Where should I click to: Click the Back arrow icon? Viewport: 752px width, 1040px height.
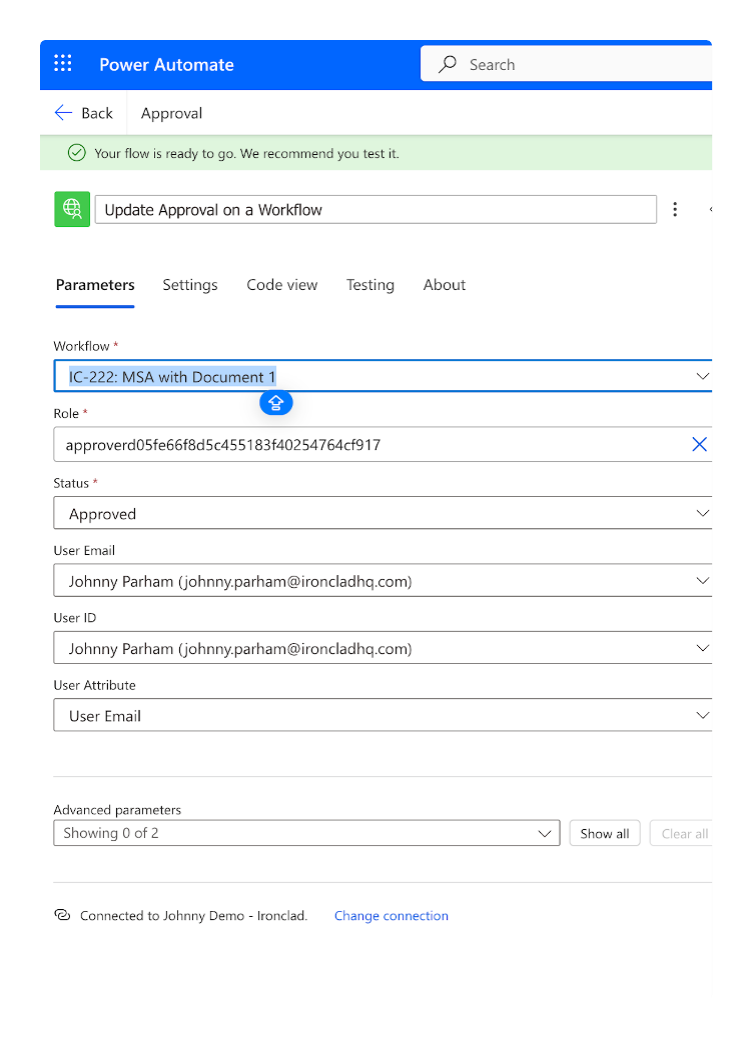63,113
